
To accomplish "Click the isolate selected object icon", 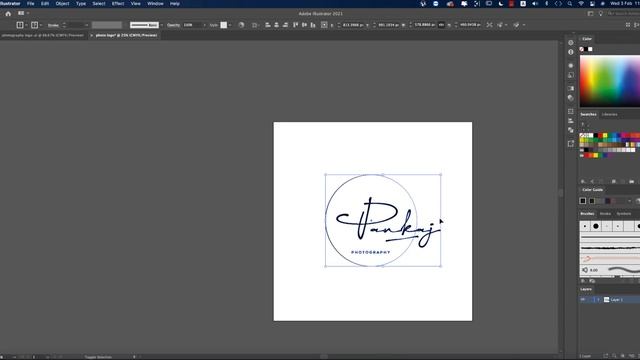I will pyautogui.click(x=489, y=25).
